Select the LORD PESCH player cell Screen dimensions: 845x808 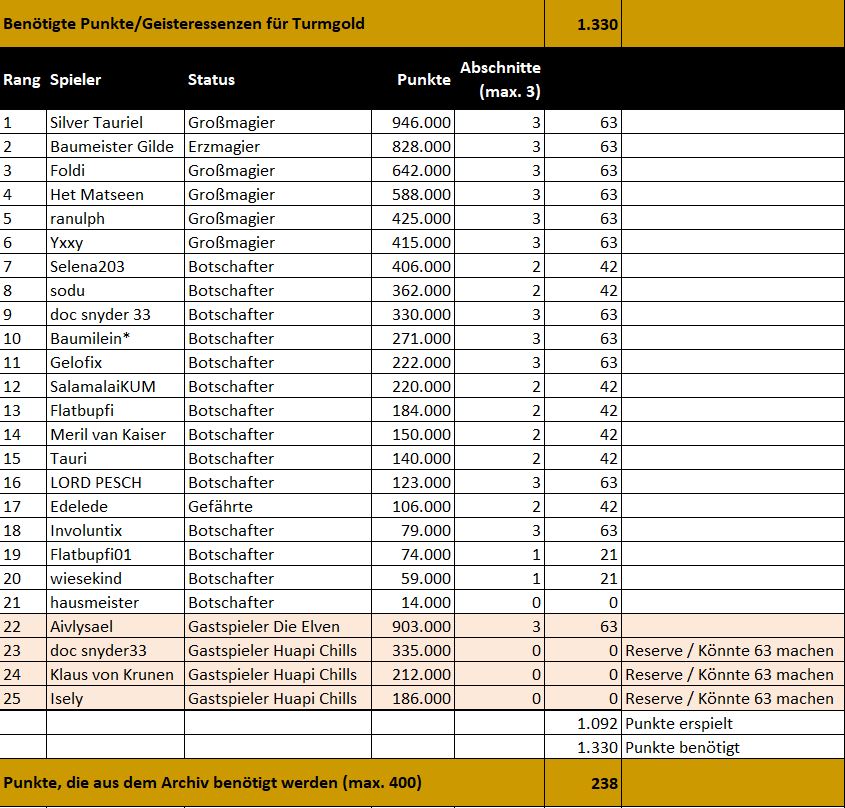96,482
